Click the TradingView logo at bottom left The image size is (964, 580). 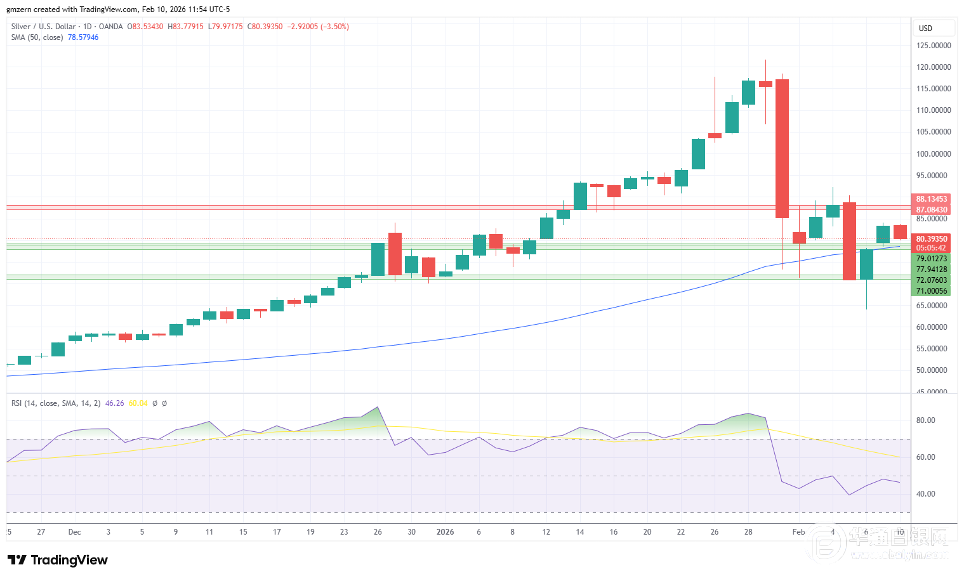click(58, 560)
